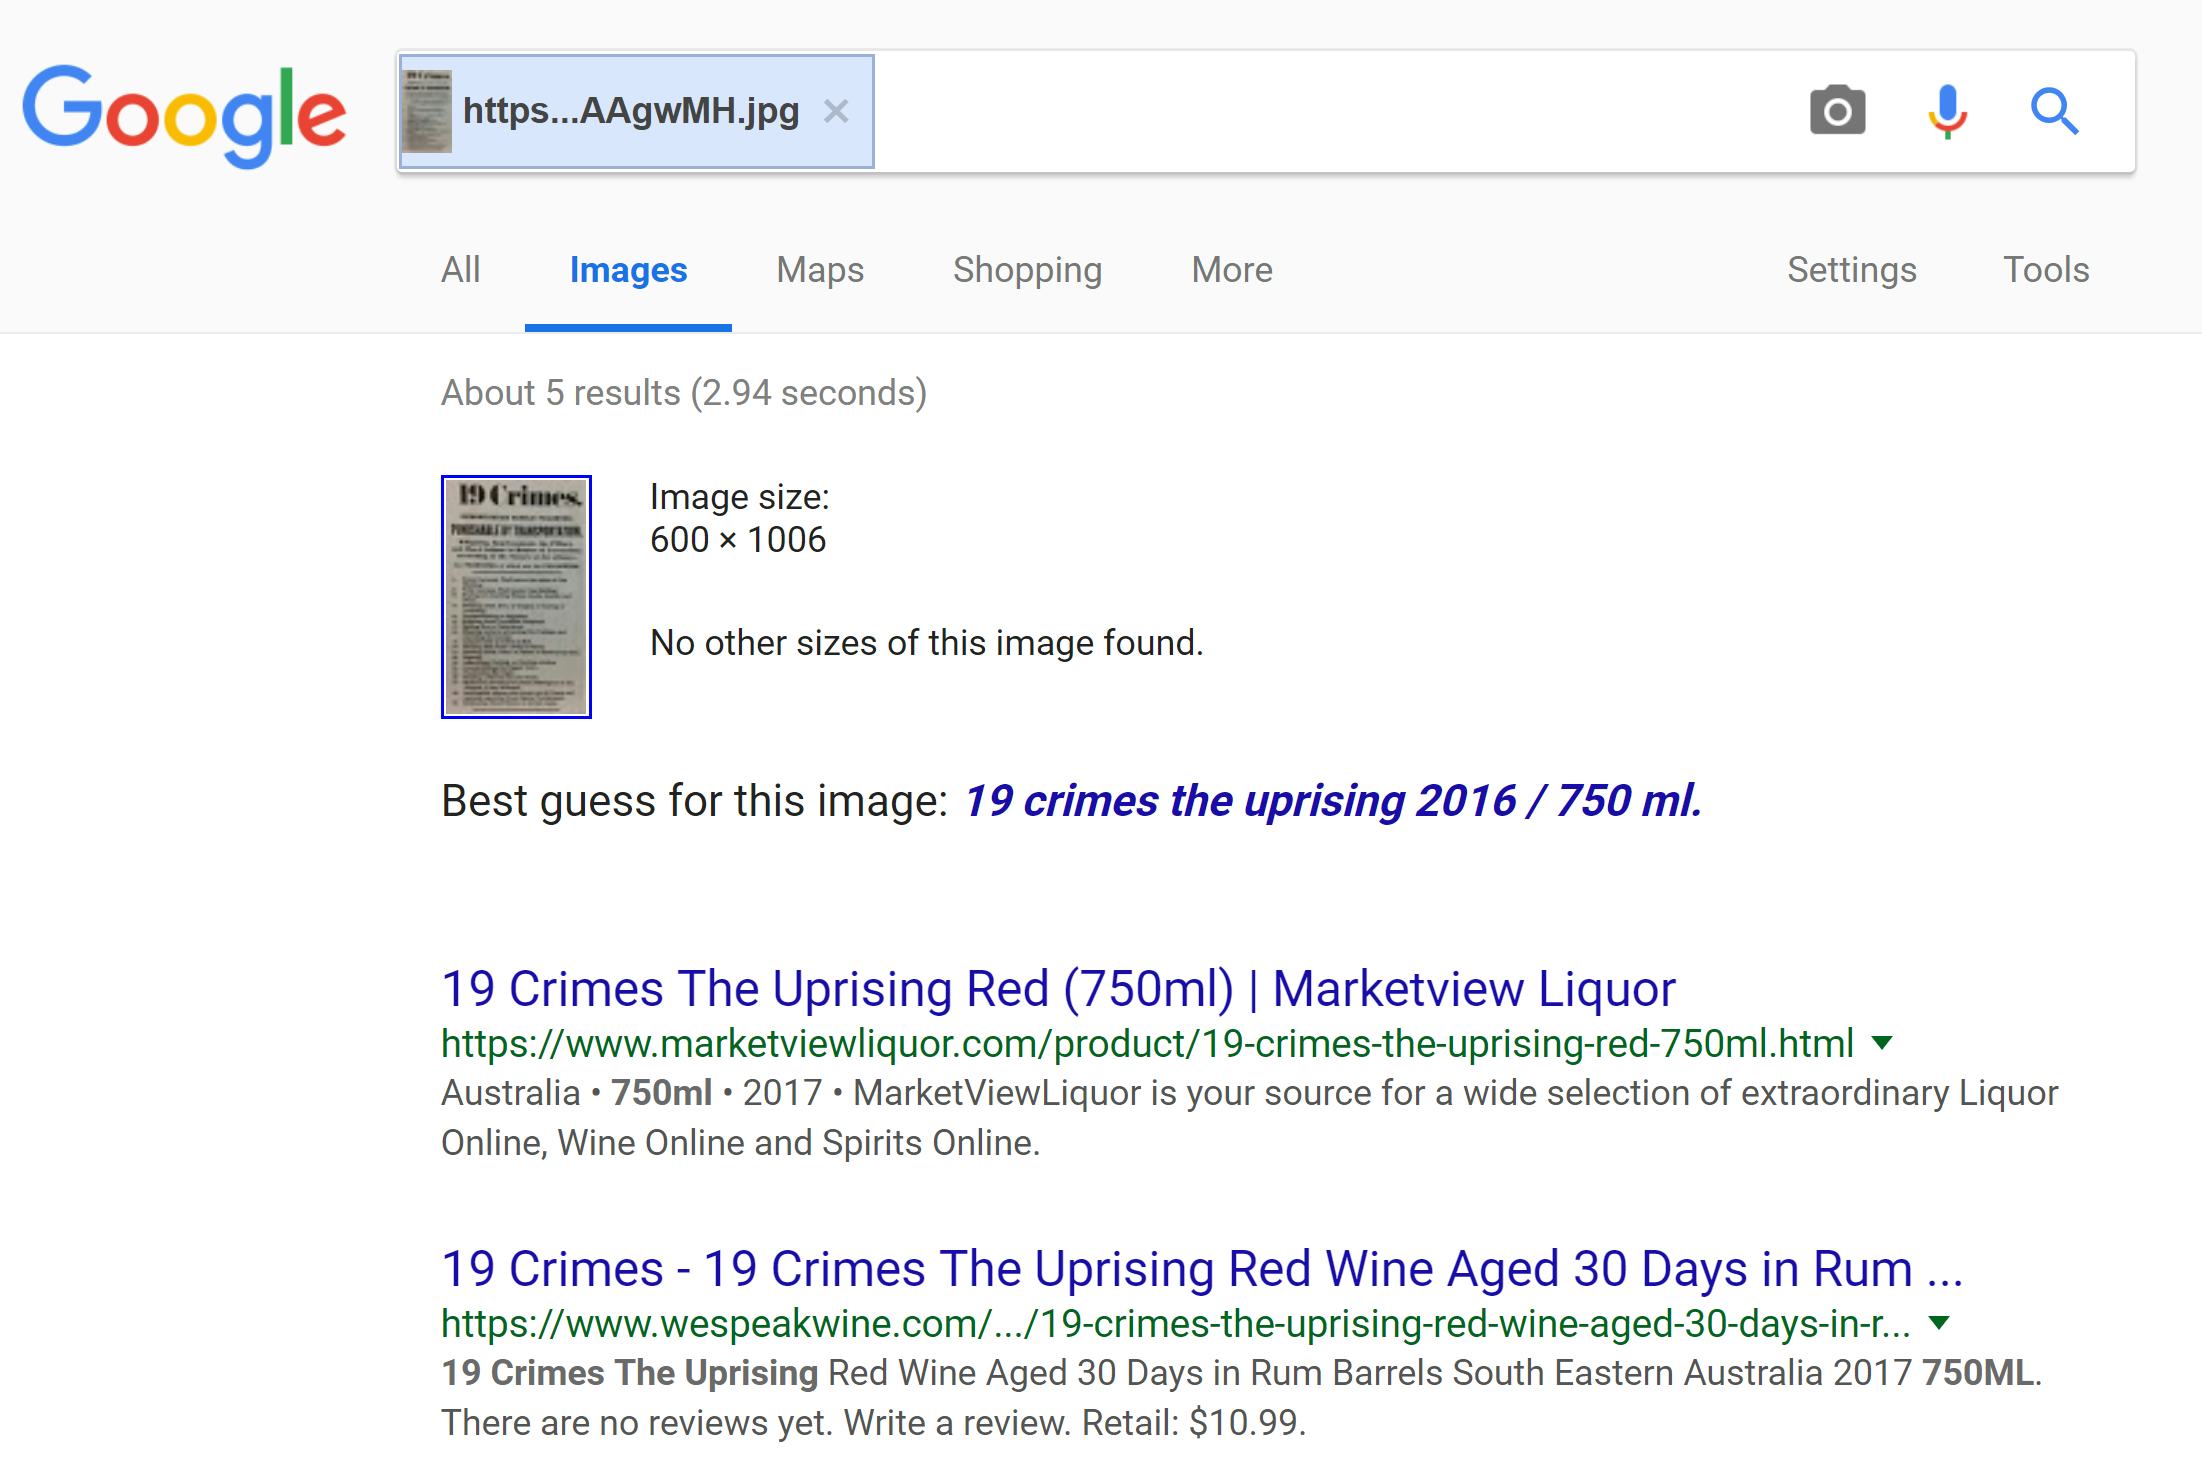Click the microphone voice search icon
Image resolution: width=2202 pixels, height=1478 pixels.
coord(1946,110)
